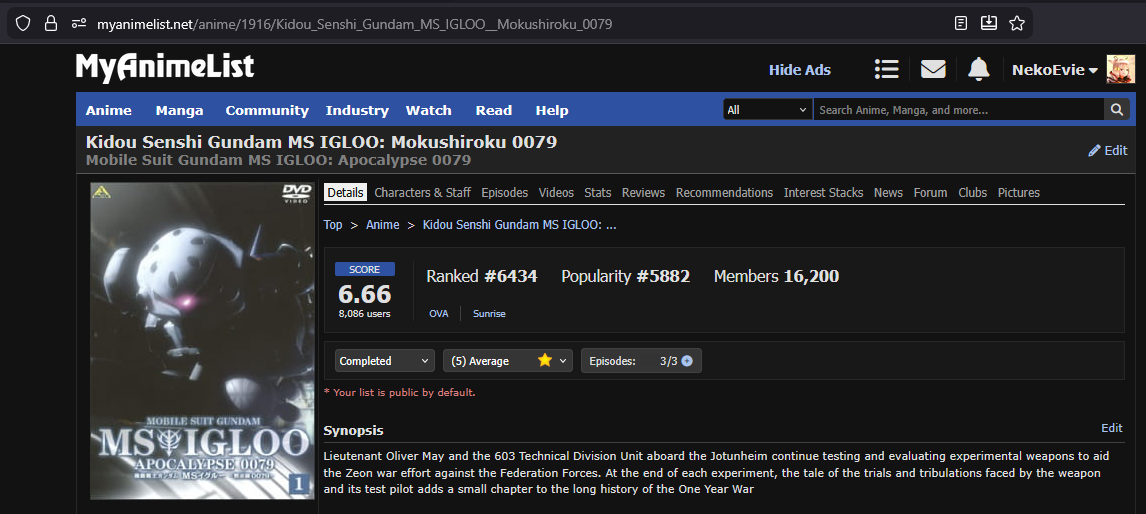Bookmark this page with the star icon
Viewport: 1146px width, 514px height.
tap(1017, 23)
